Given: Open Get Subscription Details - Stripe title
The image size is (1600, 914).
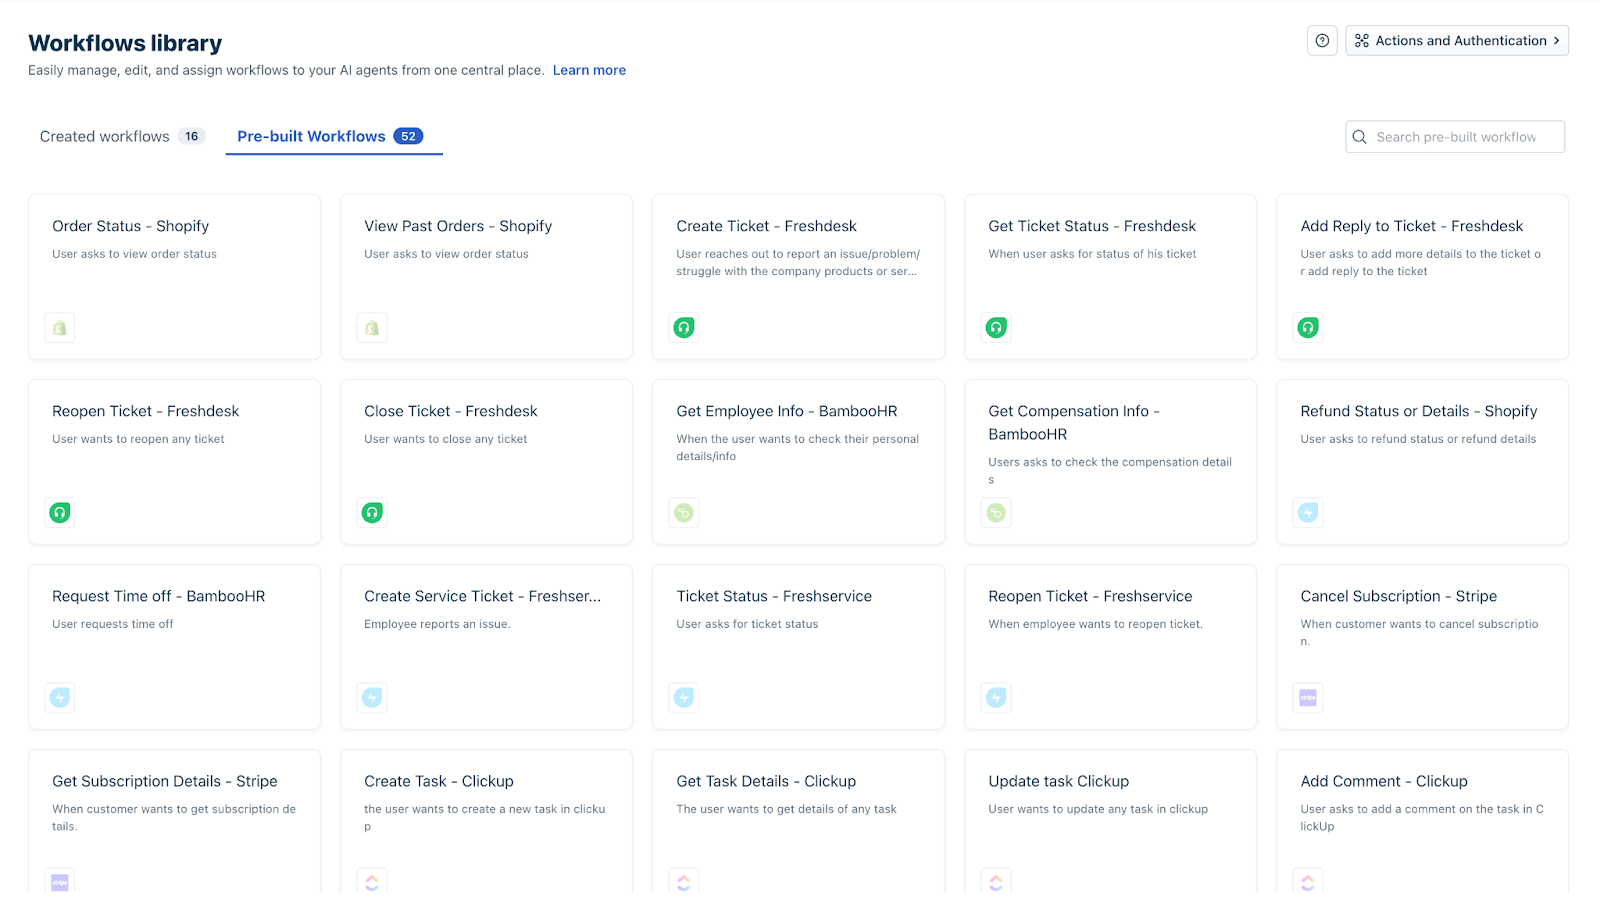Looking at the screenshot, I should pyautogui.click(x=165, y=781).
